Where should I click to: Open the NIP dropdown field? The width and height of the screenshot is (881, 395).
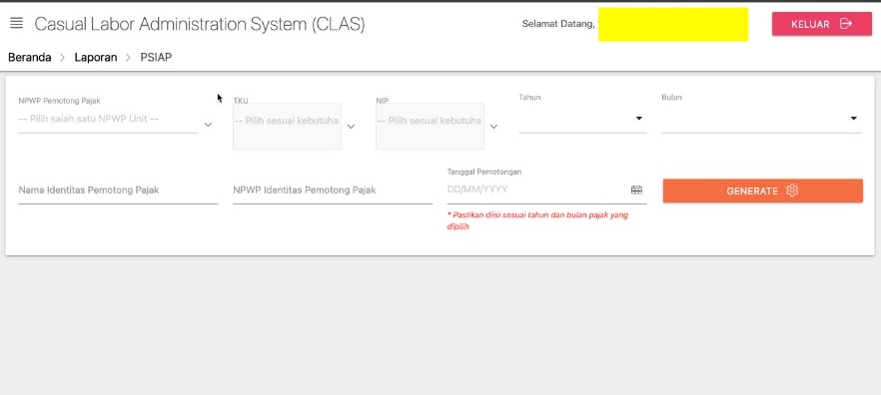(x=429, y=126)
